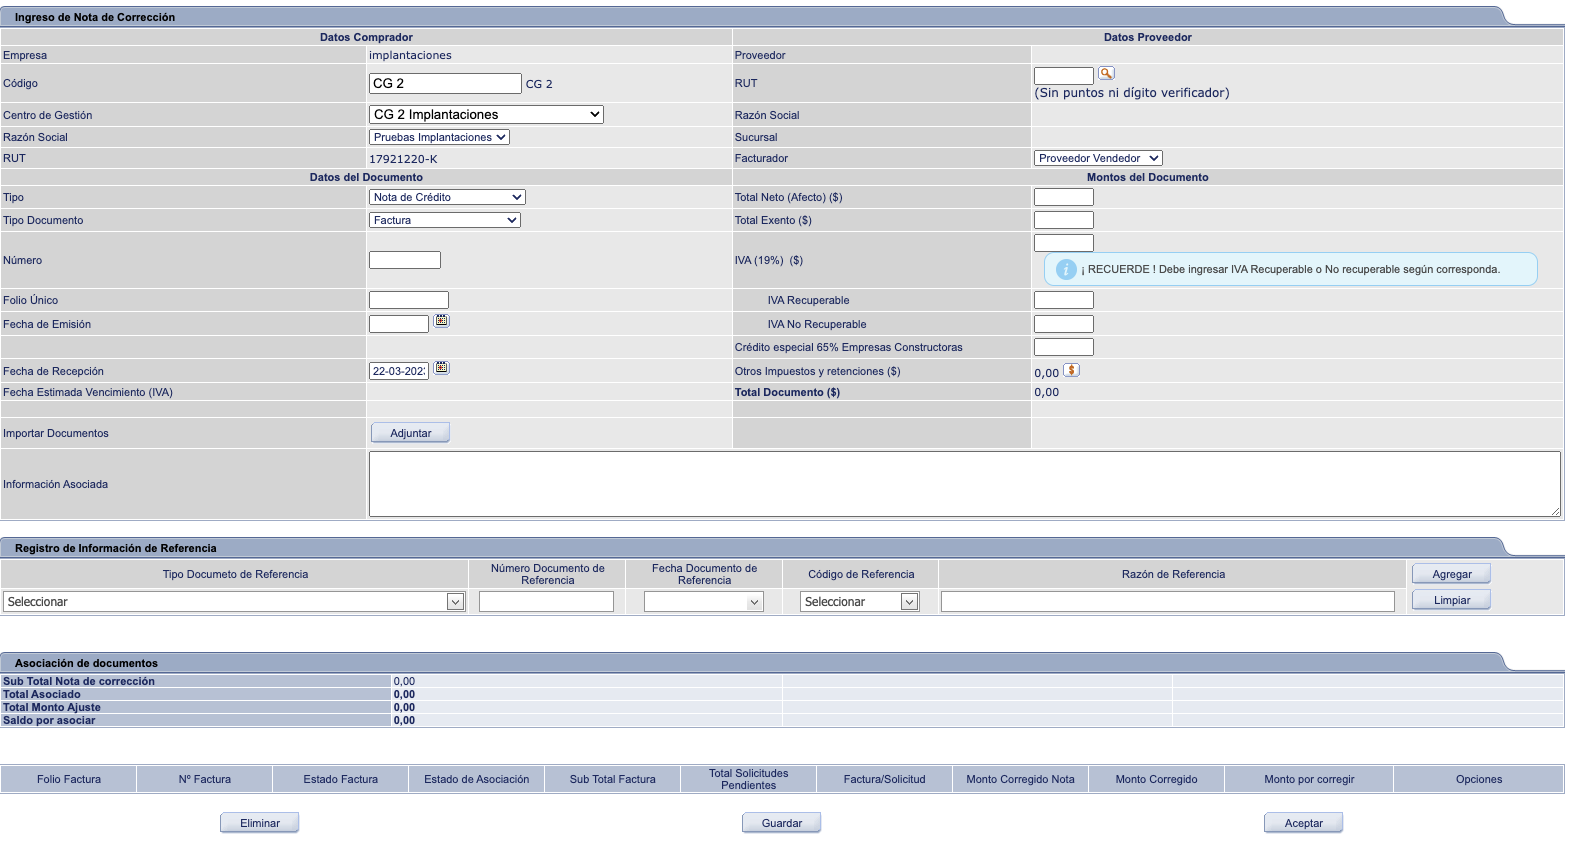Viewport: 1574px width, 850px height.
Task: Open the Fecha de Emisión calendar icon
Action: pos(442,321)
